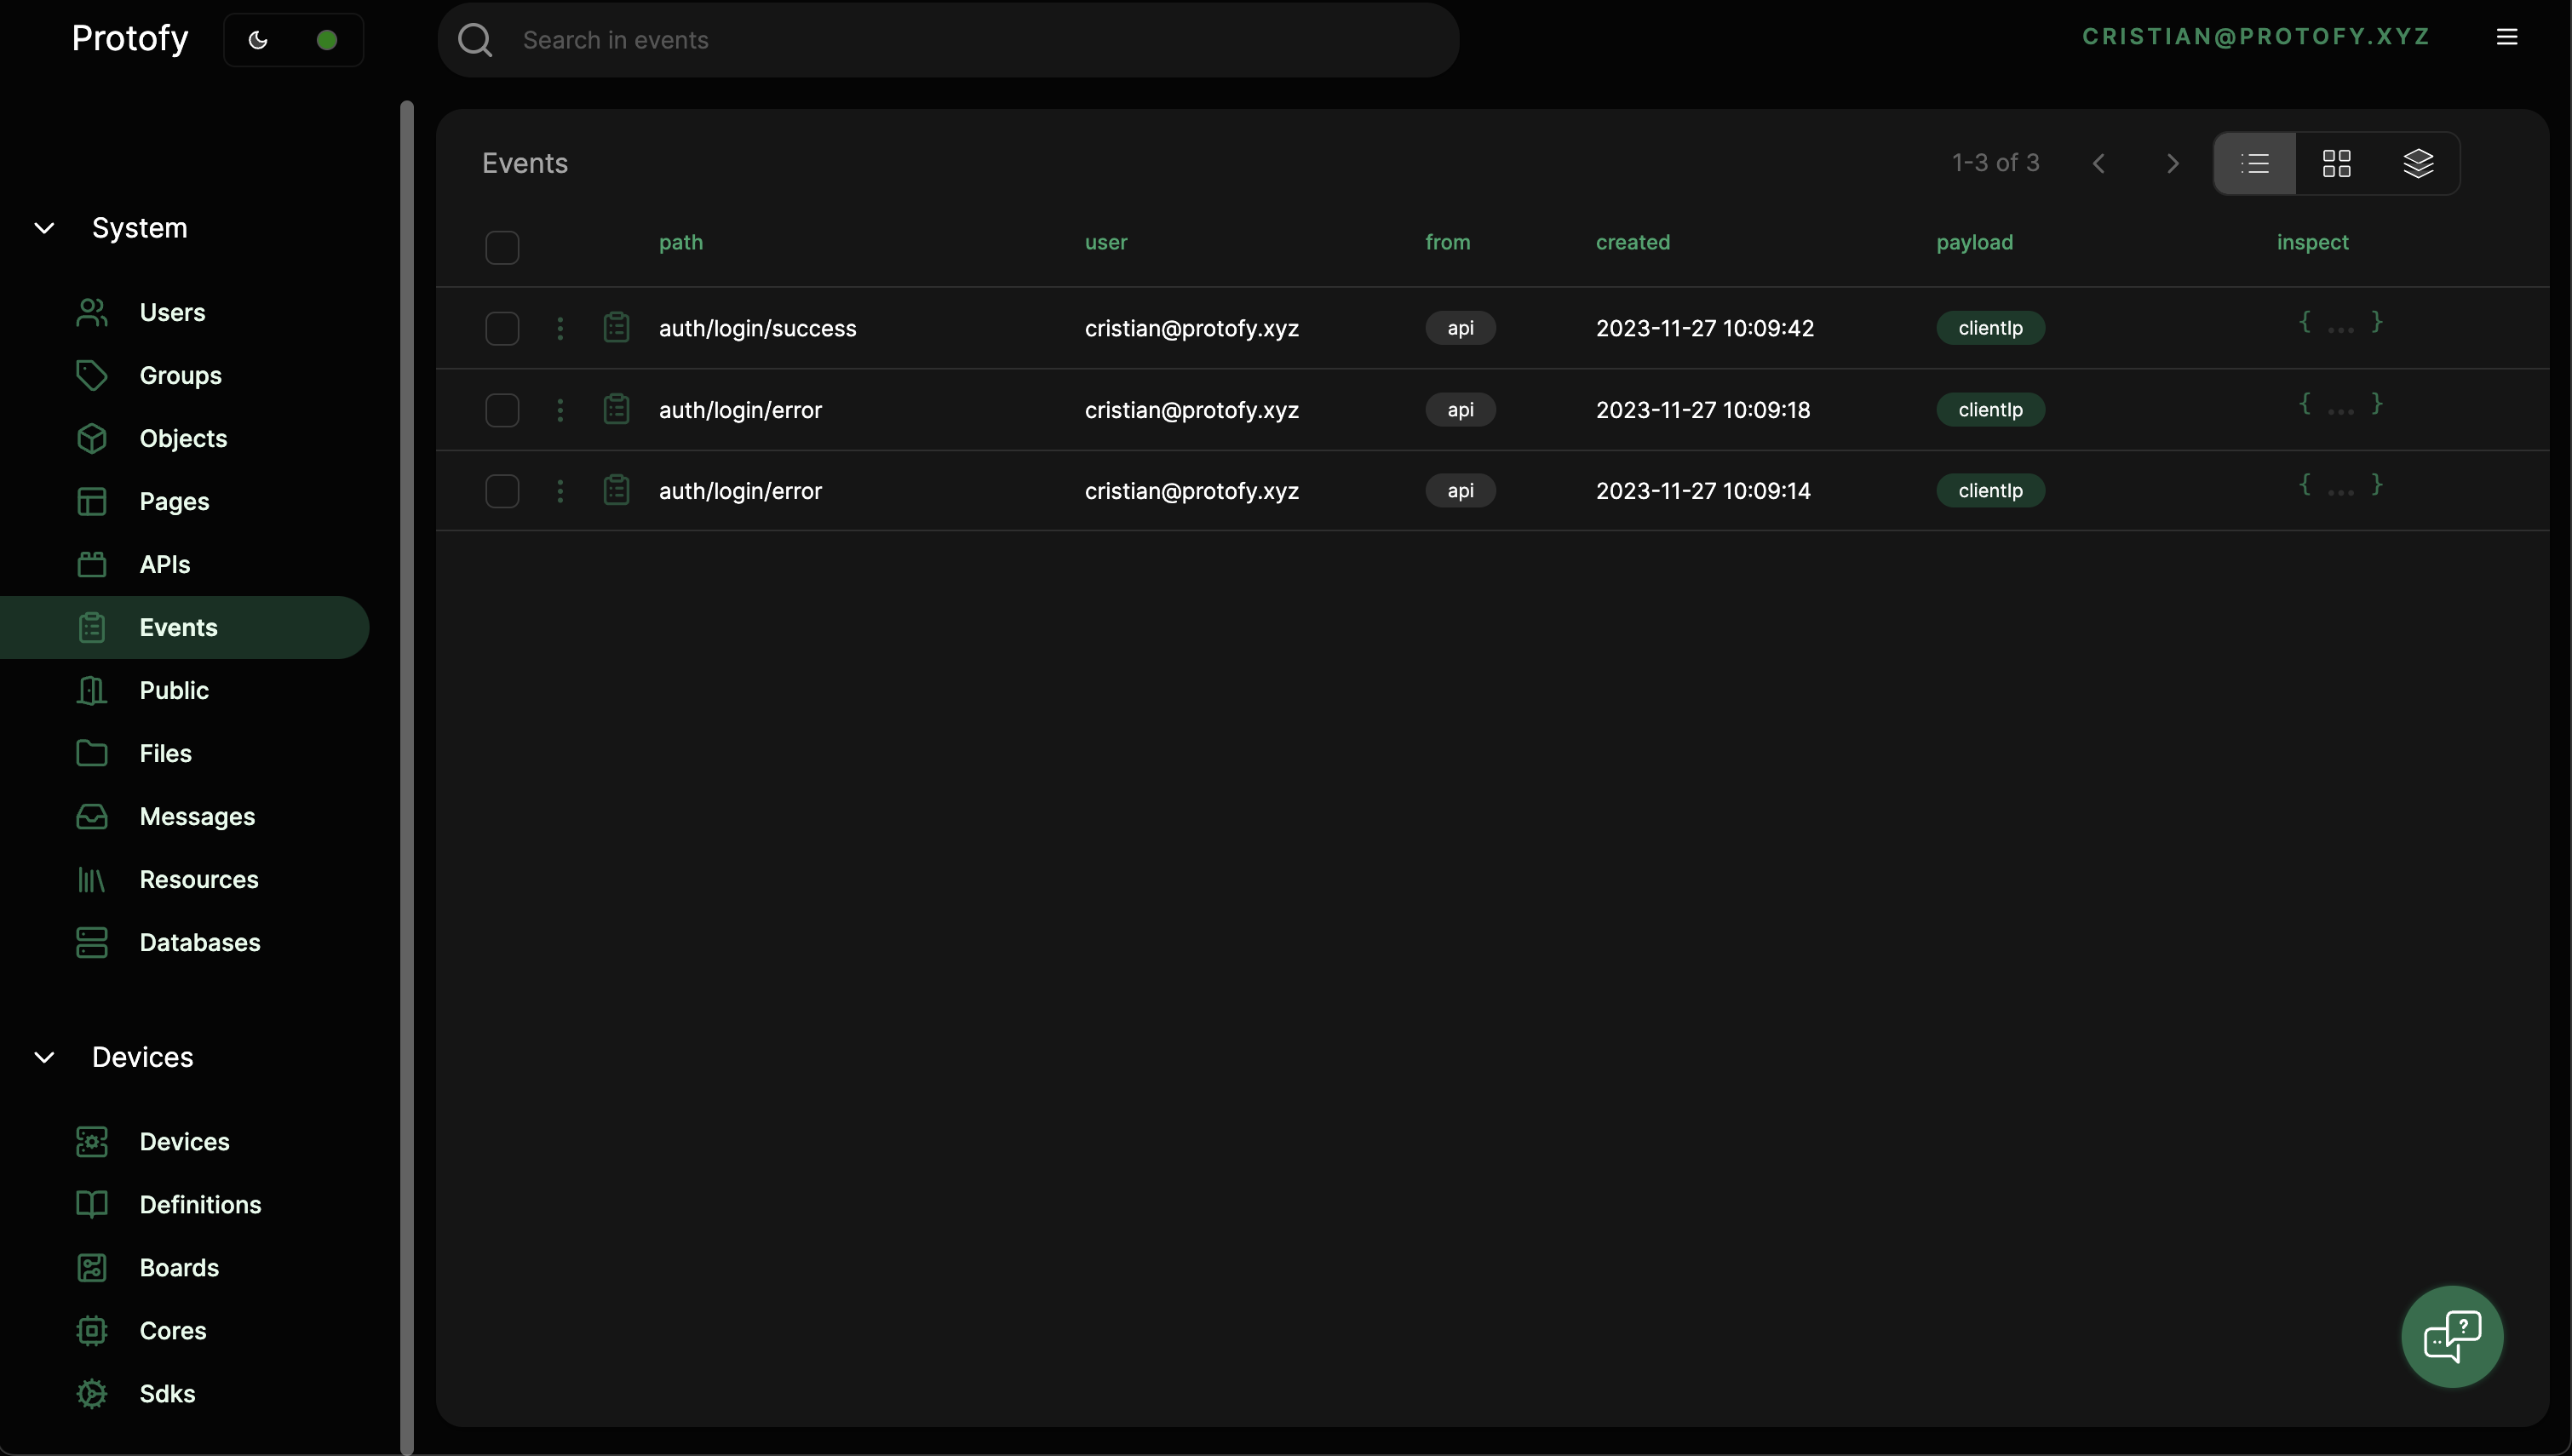Open Users in the sidebar
Image resolution: width=2572 pixels, height=1456 pixels.
coord(172,312)
